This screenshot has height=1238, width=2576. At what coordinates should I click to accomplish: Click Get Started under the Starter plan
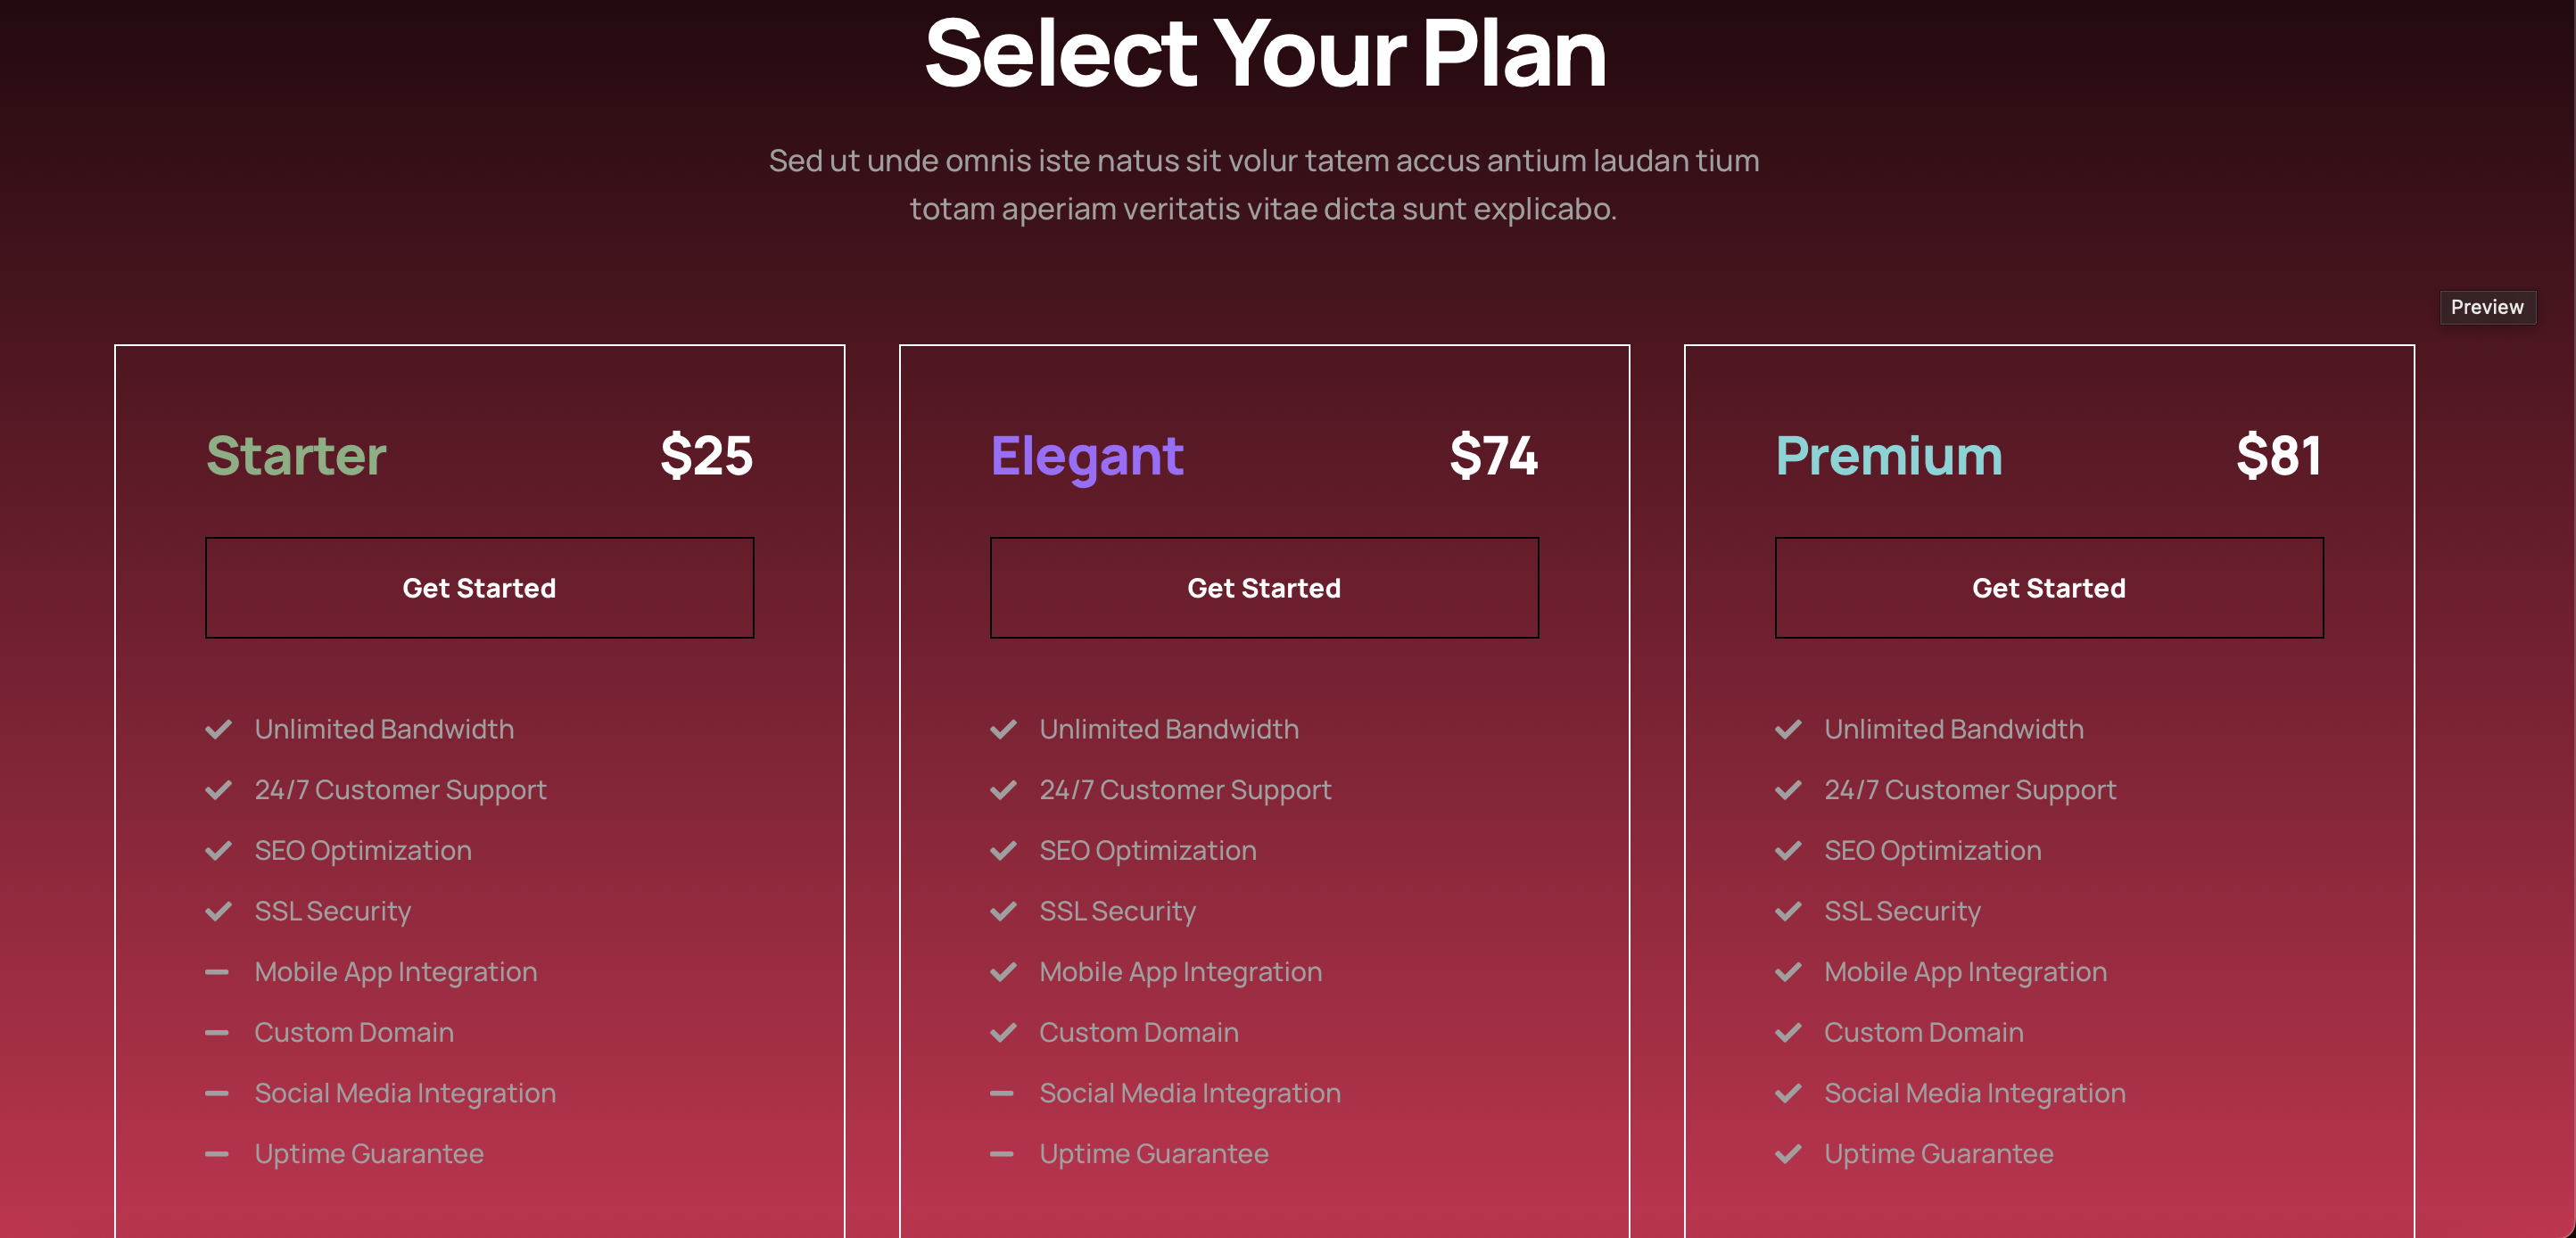(x=479, y=587)
